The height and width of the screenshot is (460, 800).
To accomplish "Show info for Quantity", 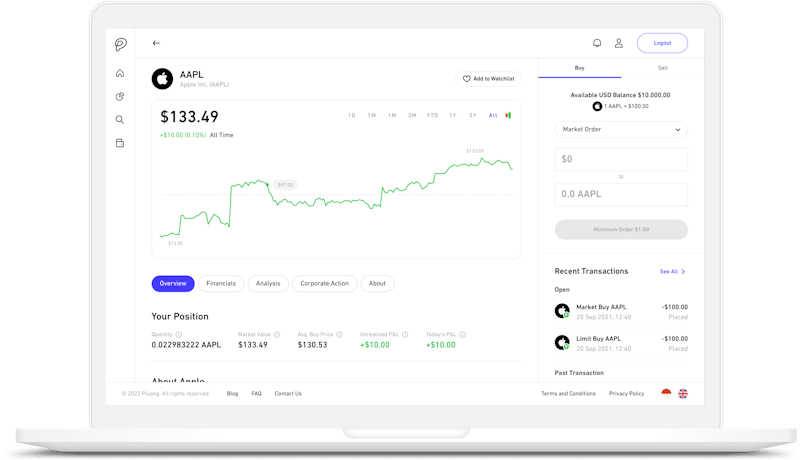I will [x=179, y=335].
